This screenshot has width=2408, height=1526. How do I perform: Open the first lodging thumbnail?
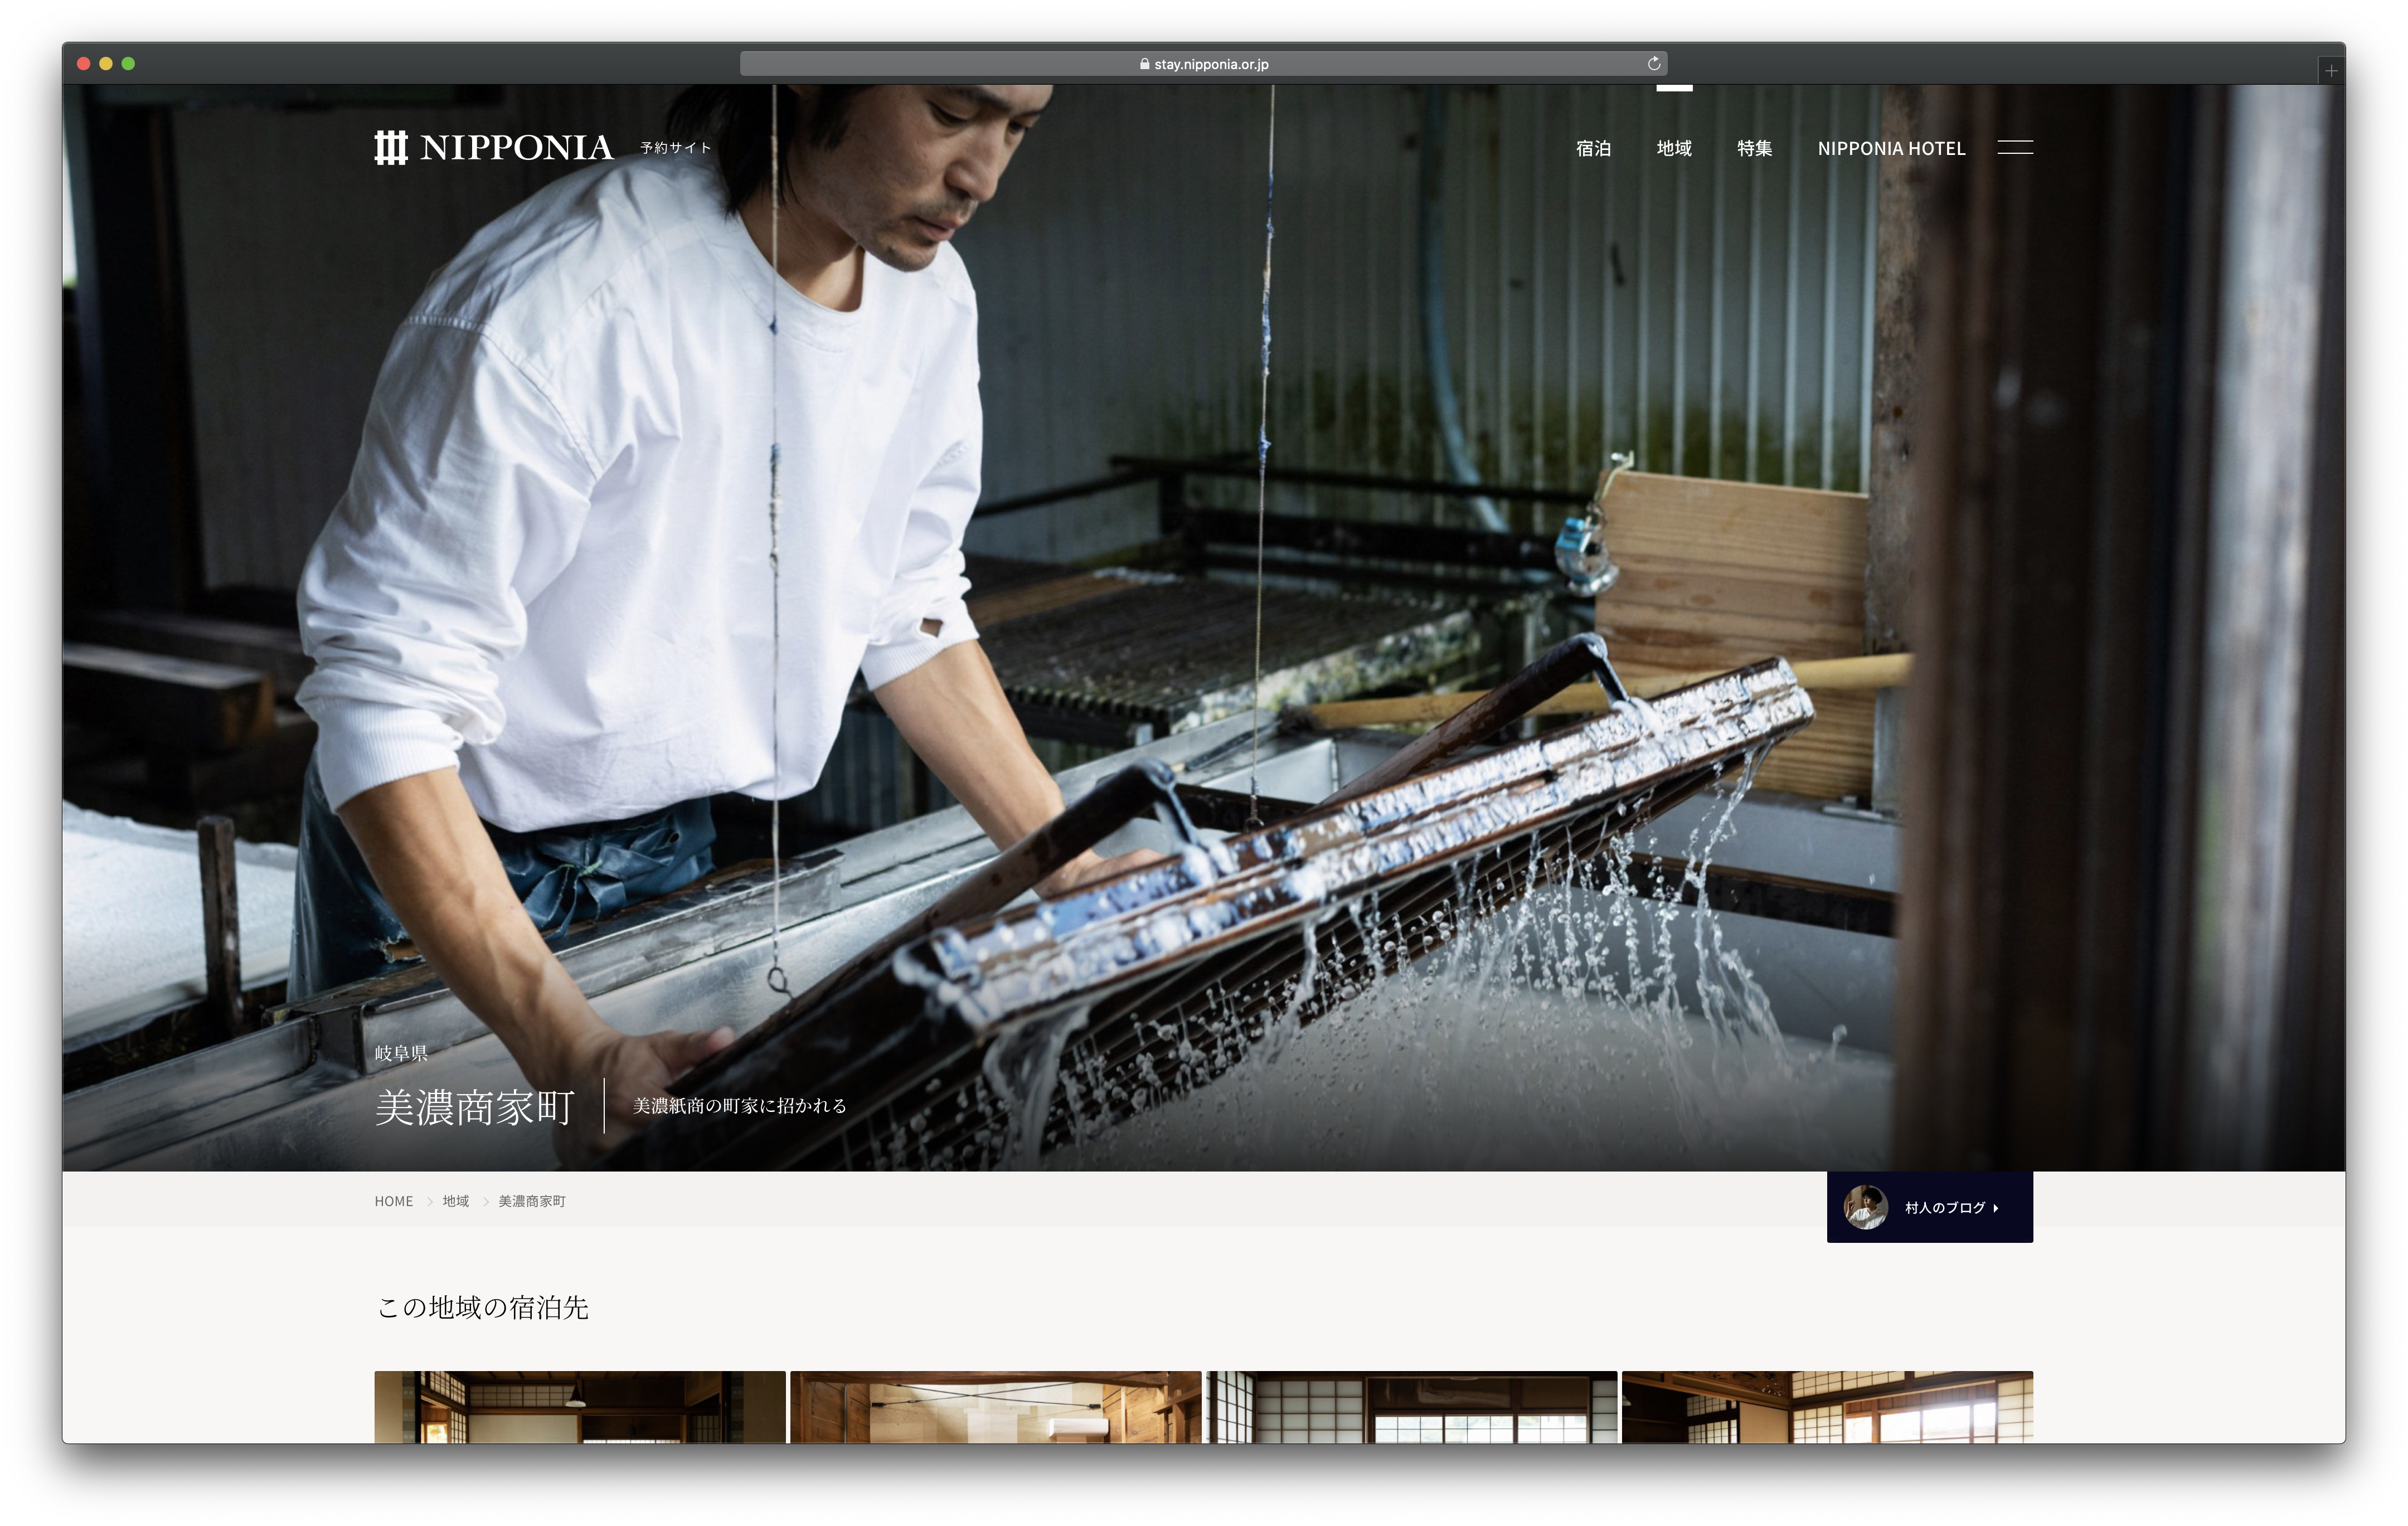coord(580,1406)
